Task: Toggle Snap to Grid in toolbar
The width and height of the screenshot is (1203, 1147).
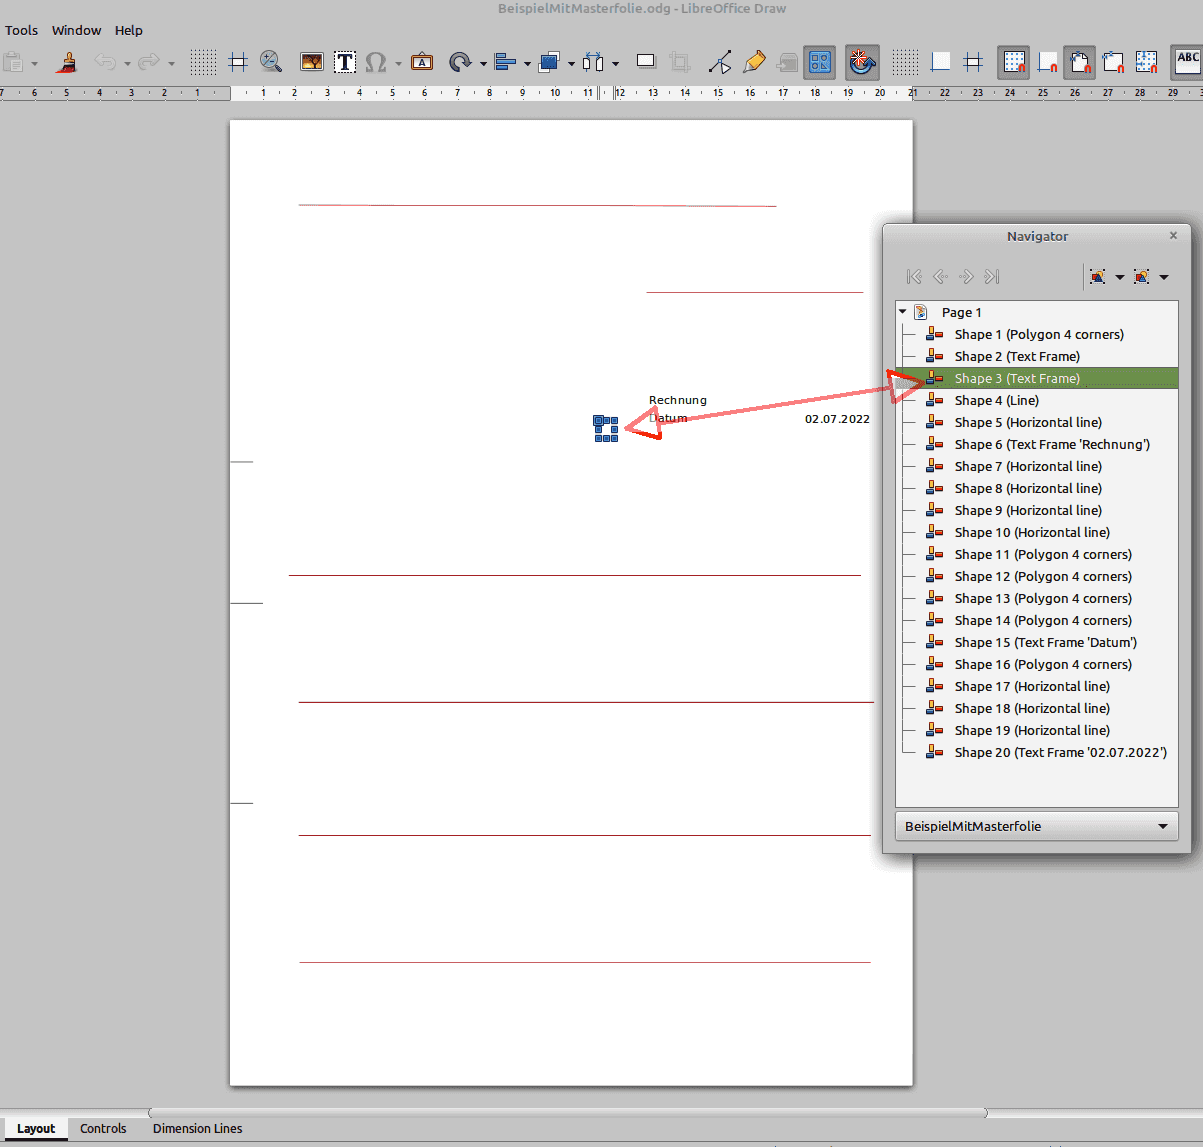Action: point(1015,63)
